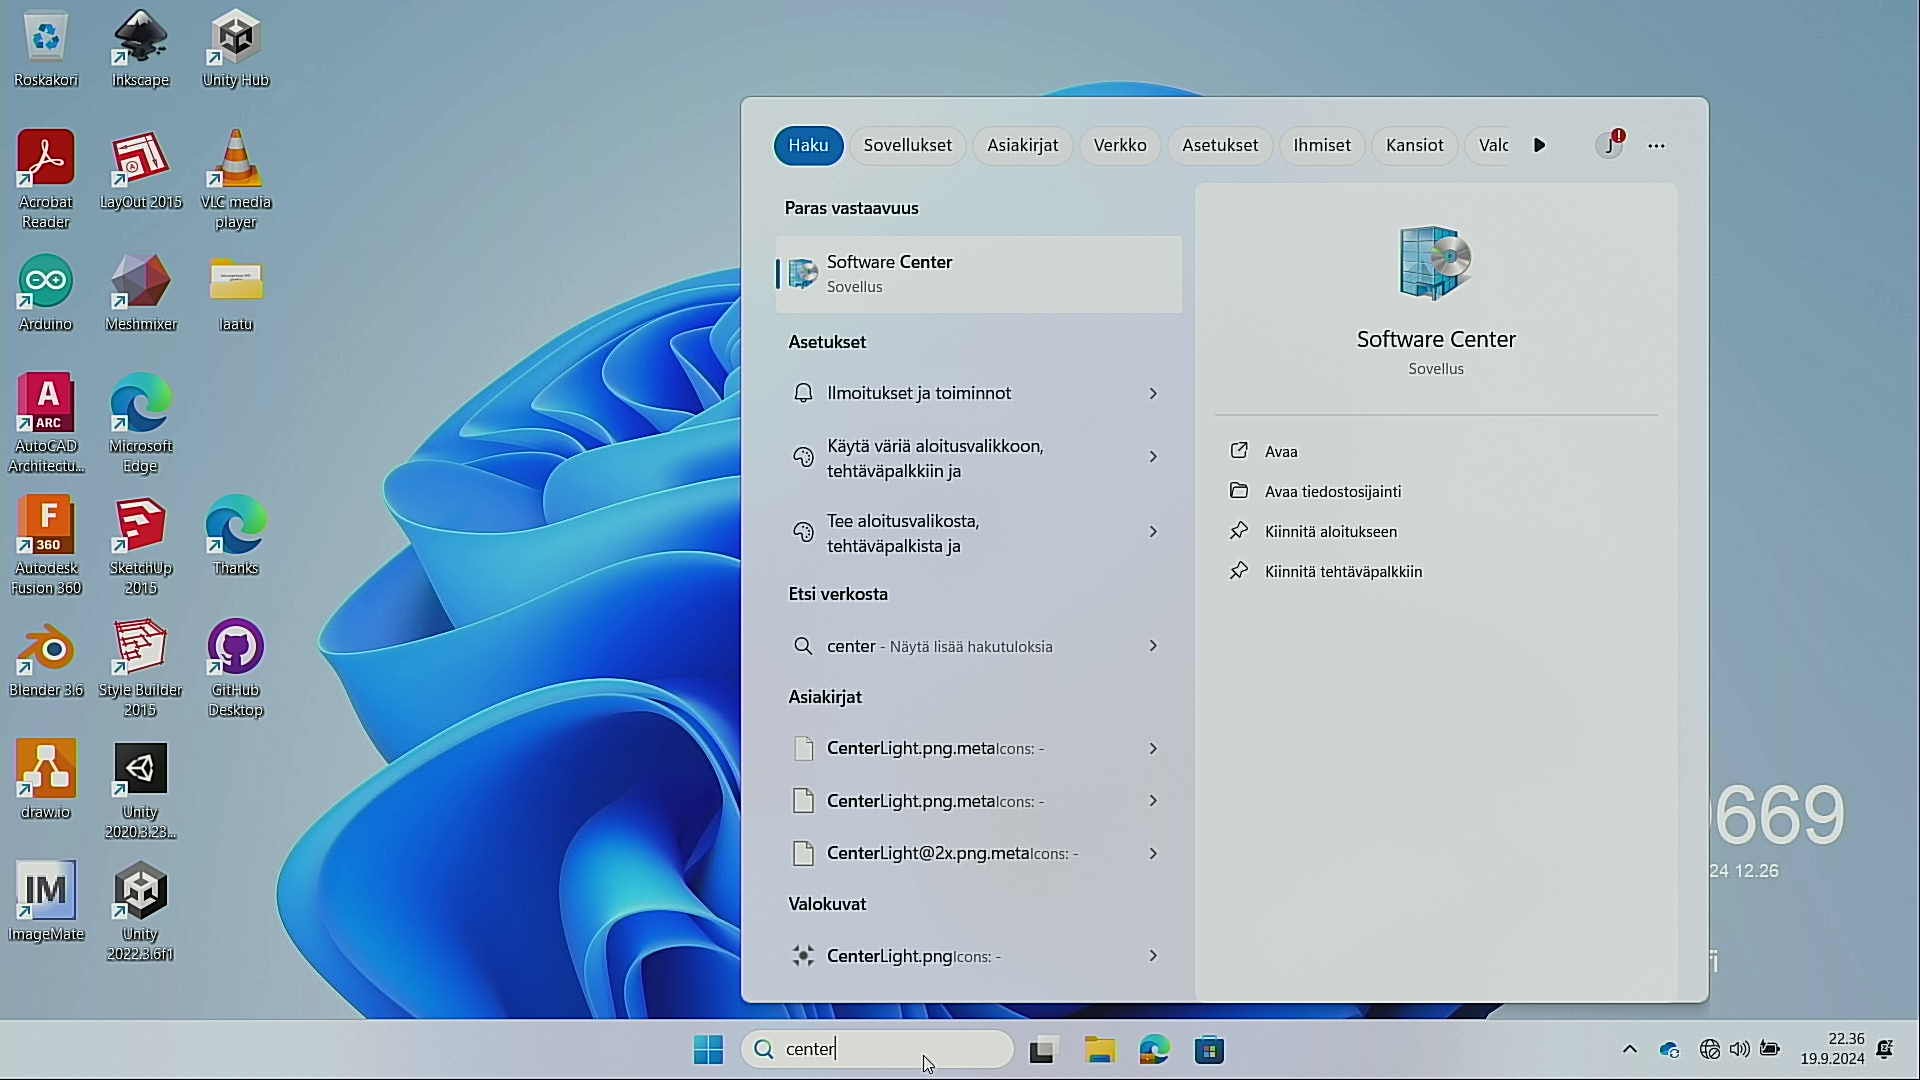This screenshot has width=1920, height=1080.
Task: Switch to the Ihmiset filter tab
Action: [x=1321, y=146]
